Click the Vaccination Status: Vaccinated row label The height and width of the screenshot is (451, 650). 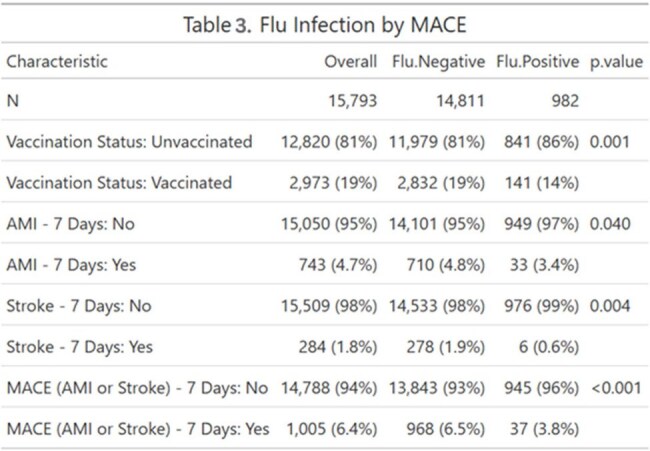119,183
